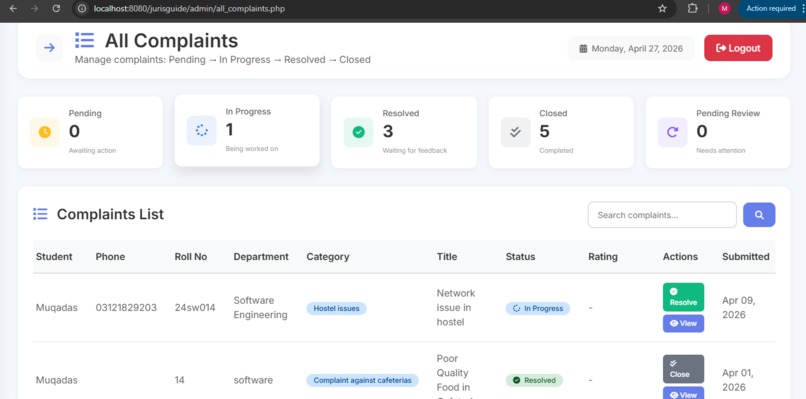Screen dimensions: 806x399
Task: Click roll number 24sw014
Action: pos(195,308)
